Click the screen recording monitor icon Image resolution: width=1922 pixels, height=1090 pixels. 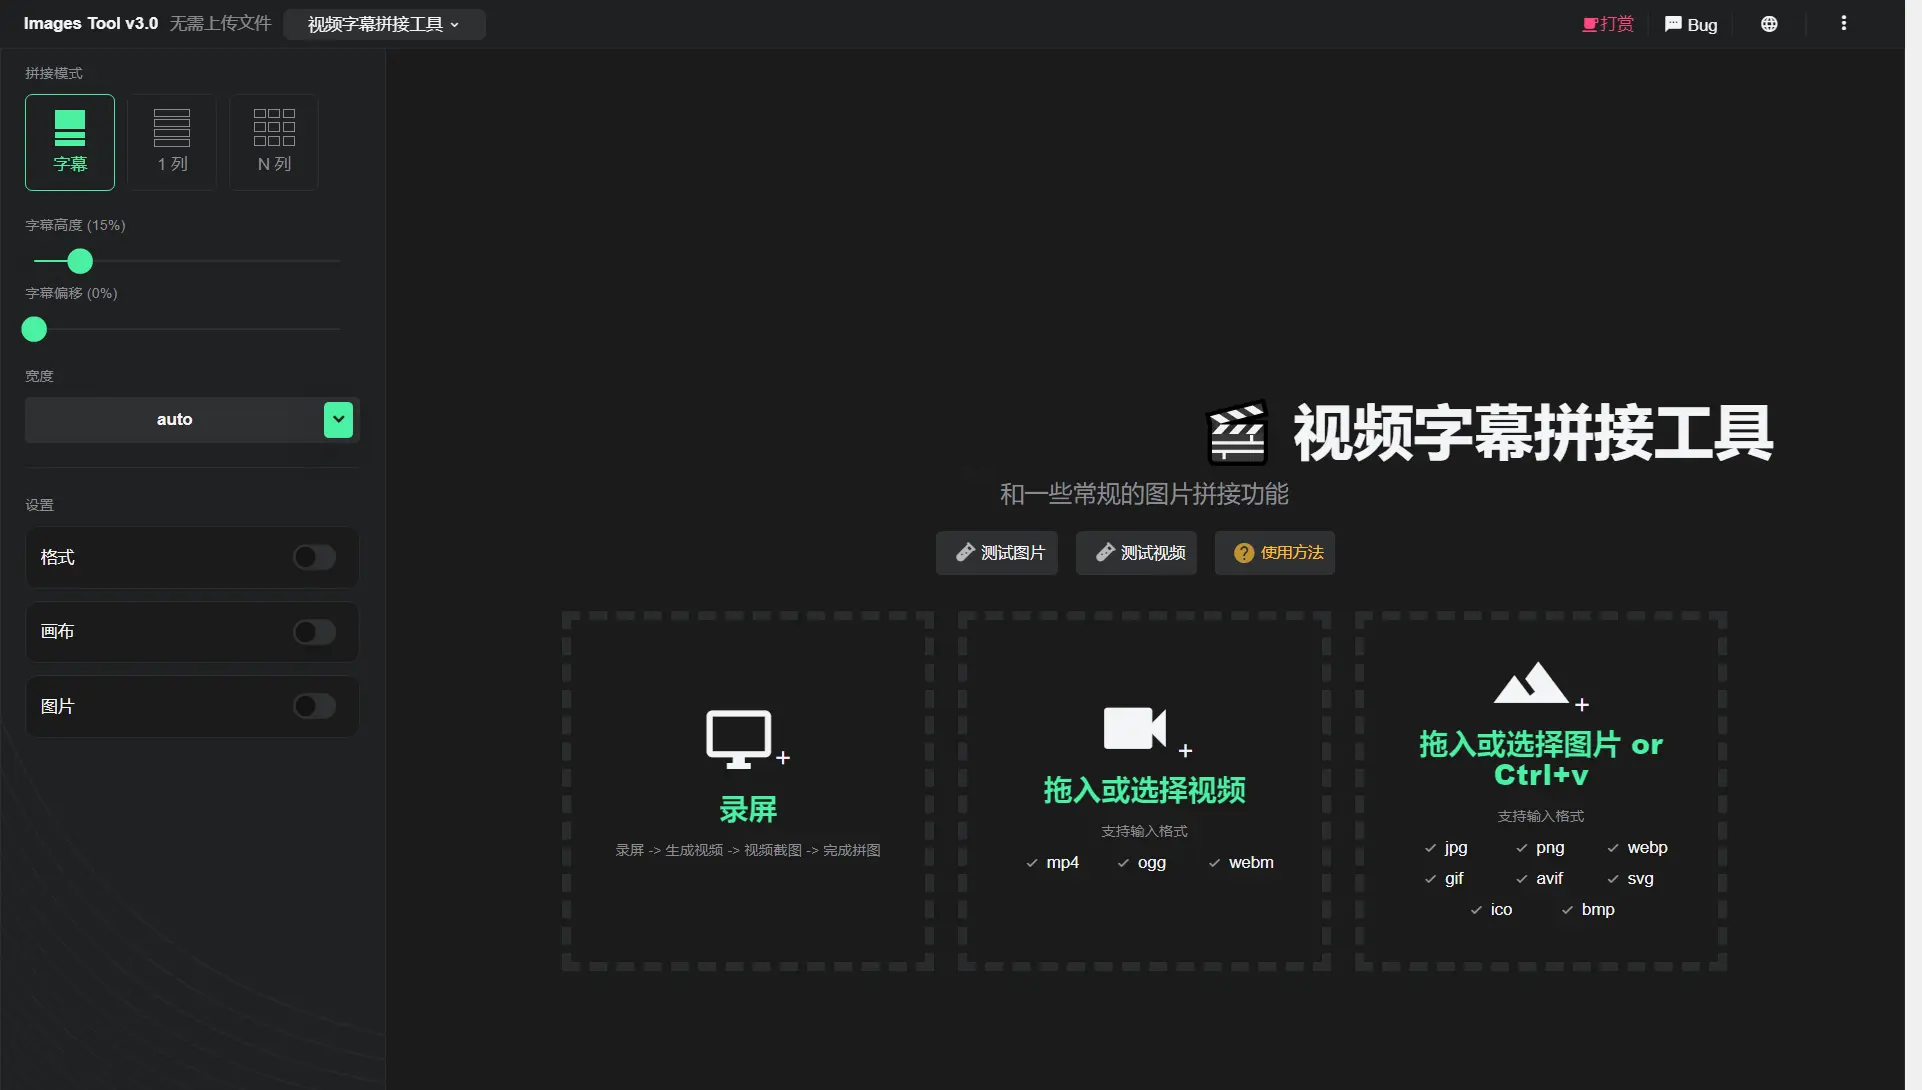coord(739,739)
